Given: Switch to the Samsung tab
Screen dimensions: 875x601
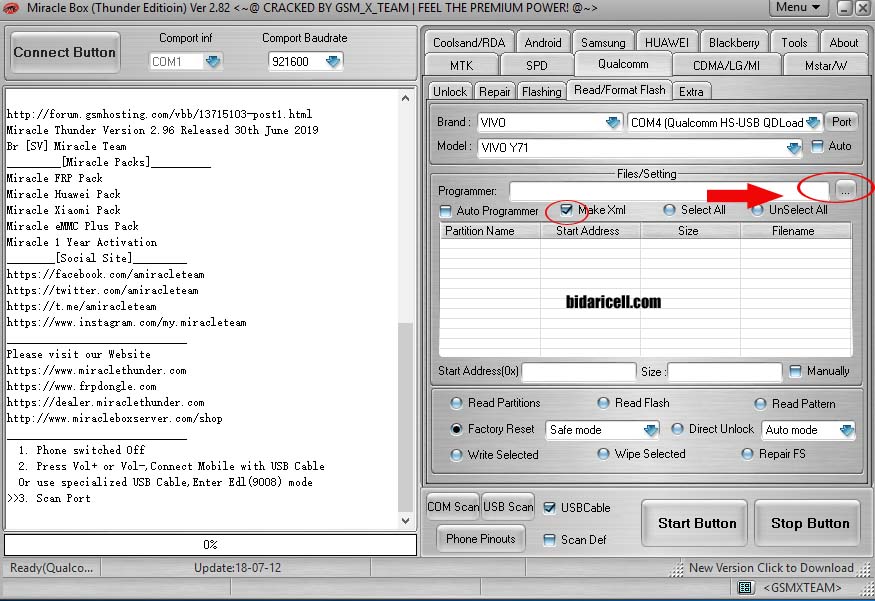Looking at the screenshot, I should click(603, 42).
